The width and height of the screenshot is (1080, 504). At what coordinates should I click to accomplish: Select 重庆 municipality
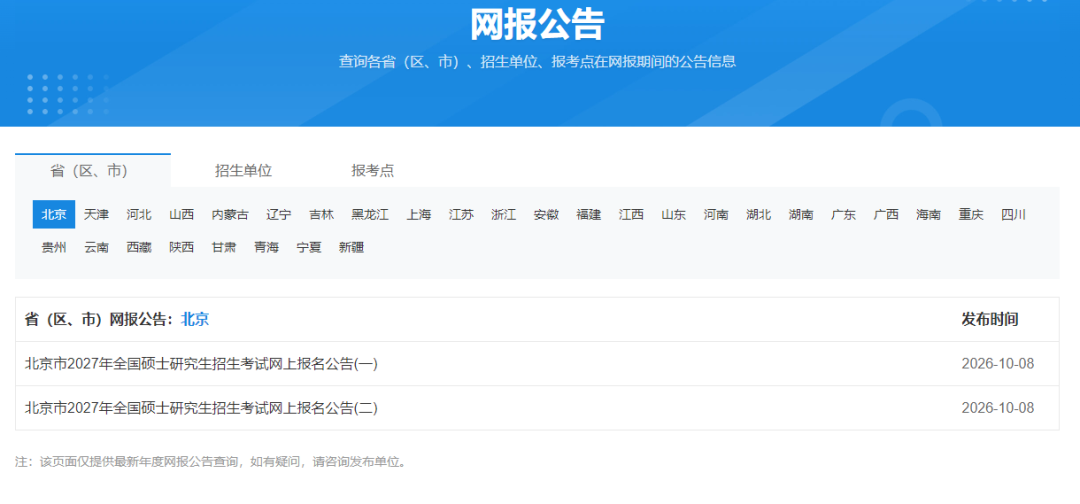(x=971, y=215)
